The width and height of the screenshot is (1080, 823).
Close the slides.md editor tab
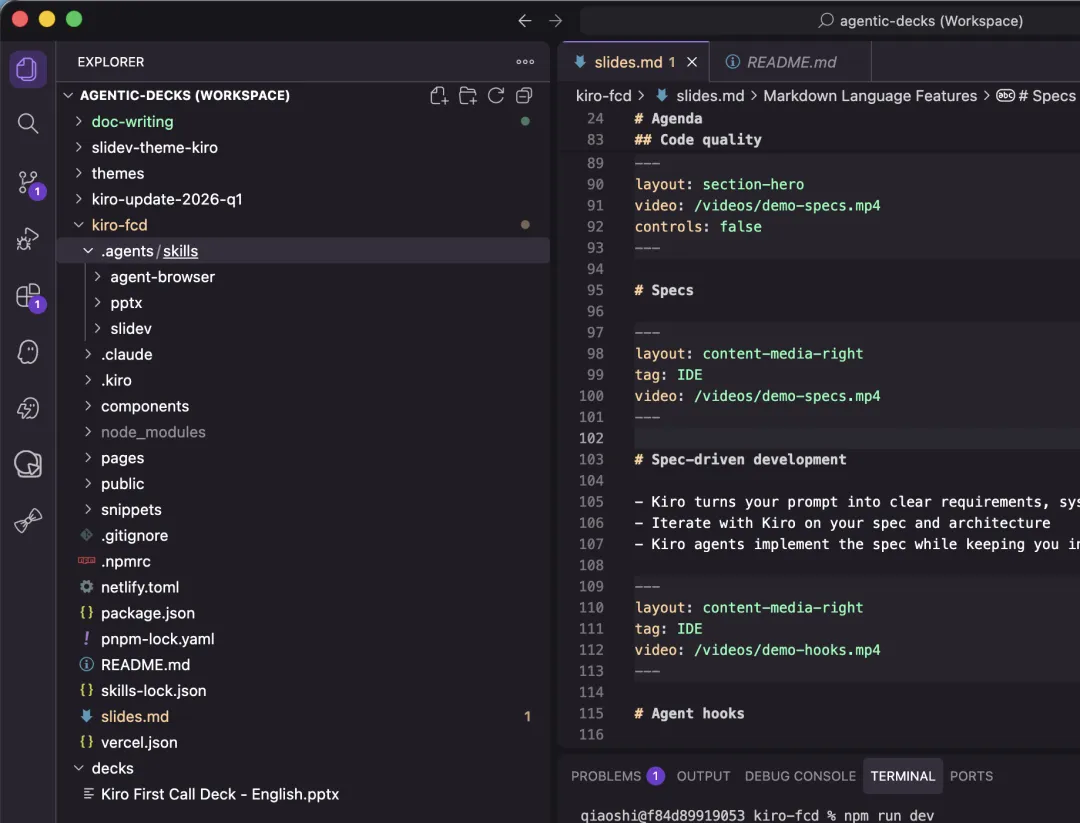point(692,62)
